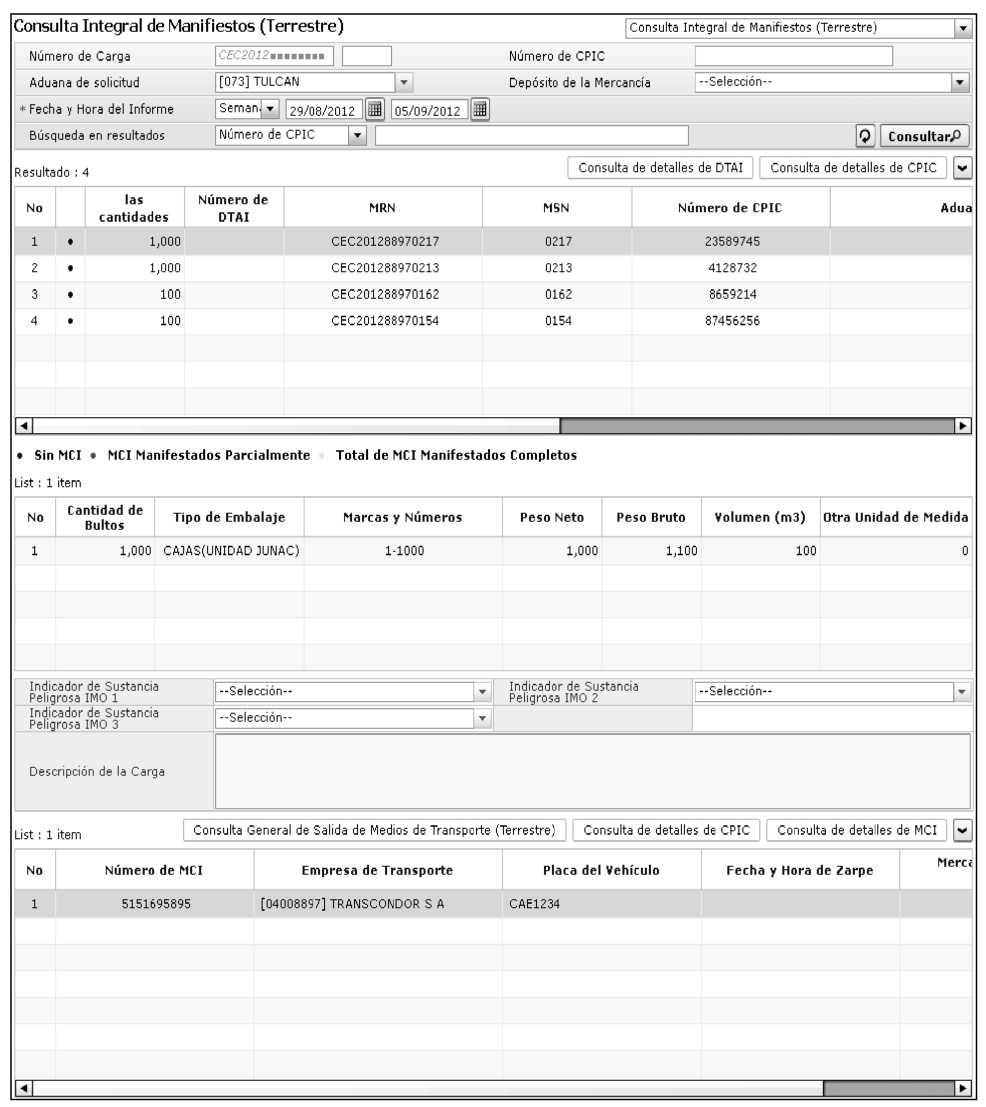Click the start date field 29/08/2012
The height and width of the screenshot is (1107, 986).
[x=324, y=110]
